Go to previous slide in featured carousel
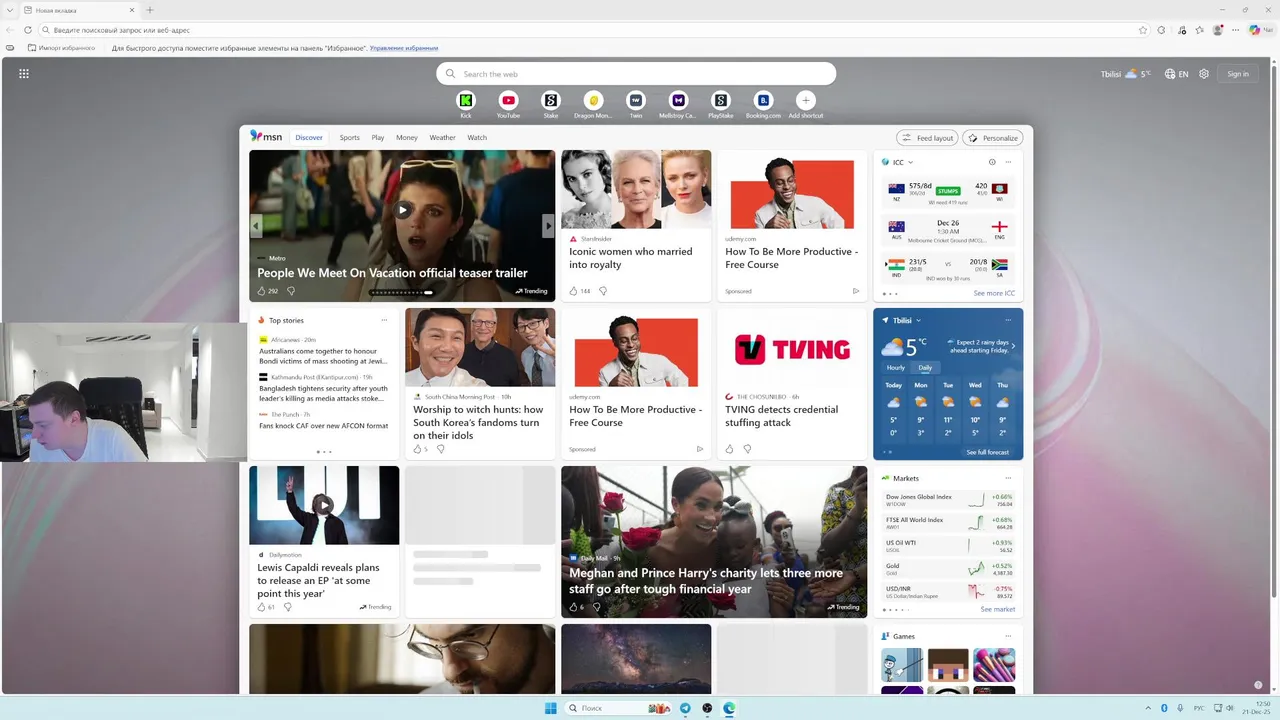Screen dimensions: 1280x720 [256, 227]
